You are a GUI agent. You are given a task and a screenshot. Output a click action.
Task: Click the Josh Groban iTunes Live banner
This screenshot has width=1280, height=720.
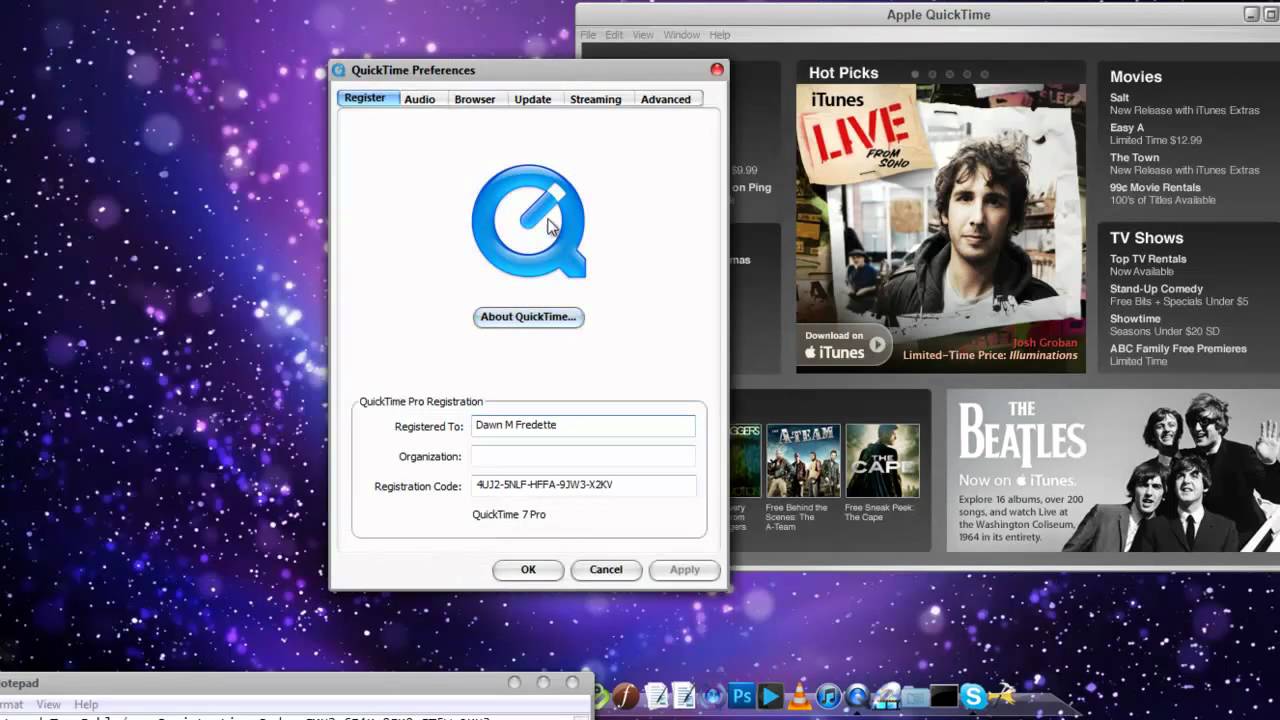pos(941,229)
